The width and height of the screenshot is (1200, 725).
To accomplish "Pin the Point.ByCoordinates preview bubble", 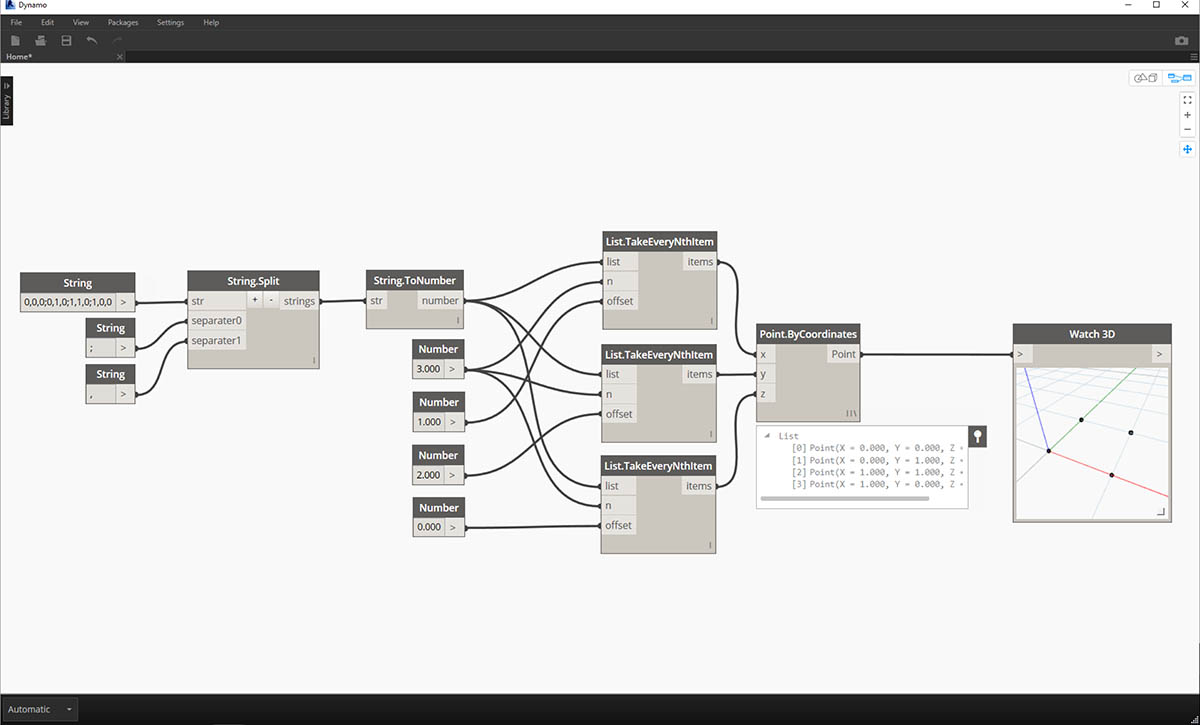I will click(977, 436).
